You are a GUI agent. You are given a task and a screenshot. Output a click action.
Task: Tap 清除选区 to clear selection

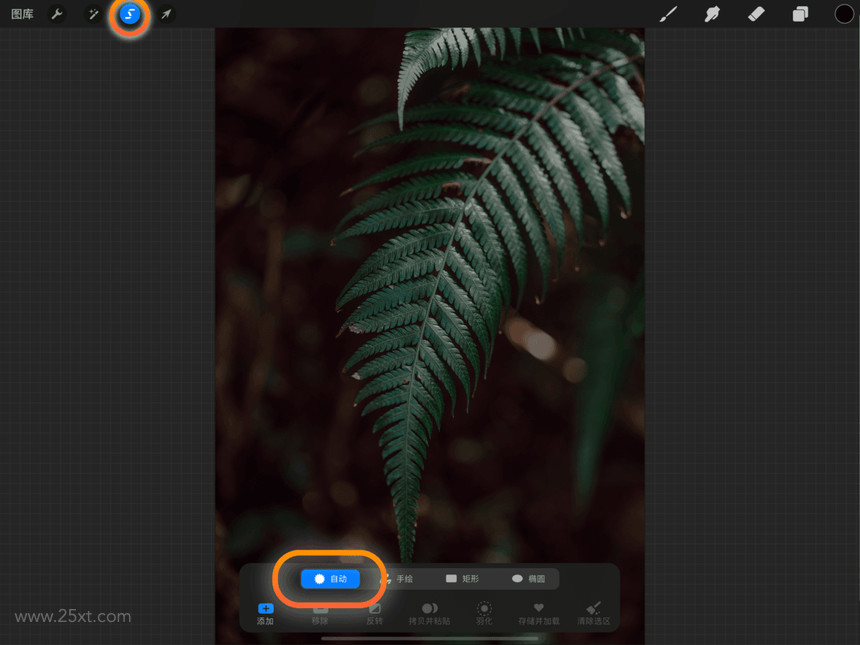click(x=593, y=614)
